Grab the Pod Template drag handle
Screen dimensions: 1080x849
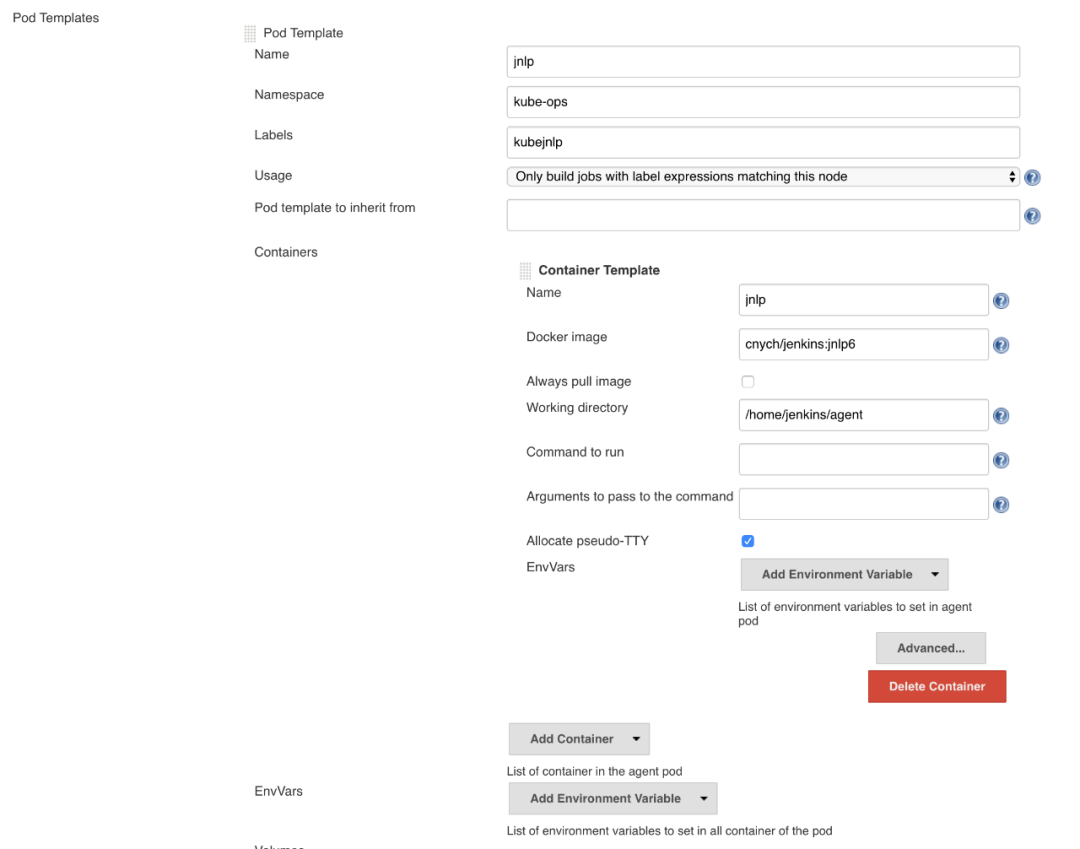[250, 34]
